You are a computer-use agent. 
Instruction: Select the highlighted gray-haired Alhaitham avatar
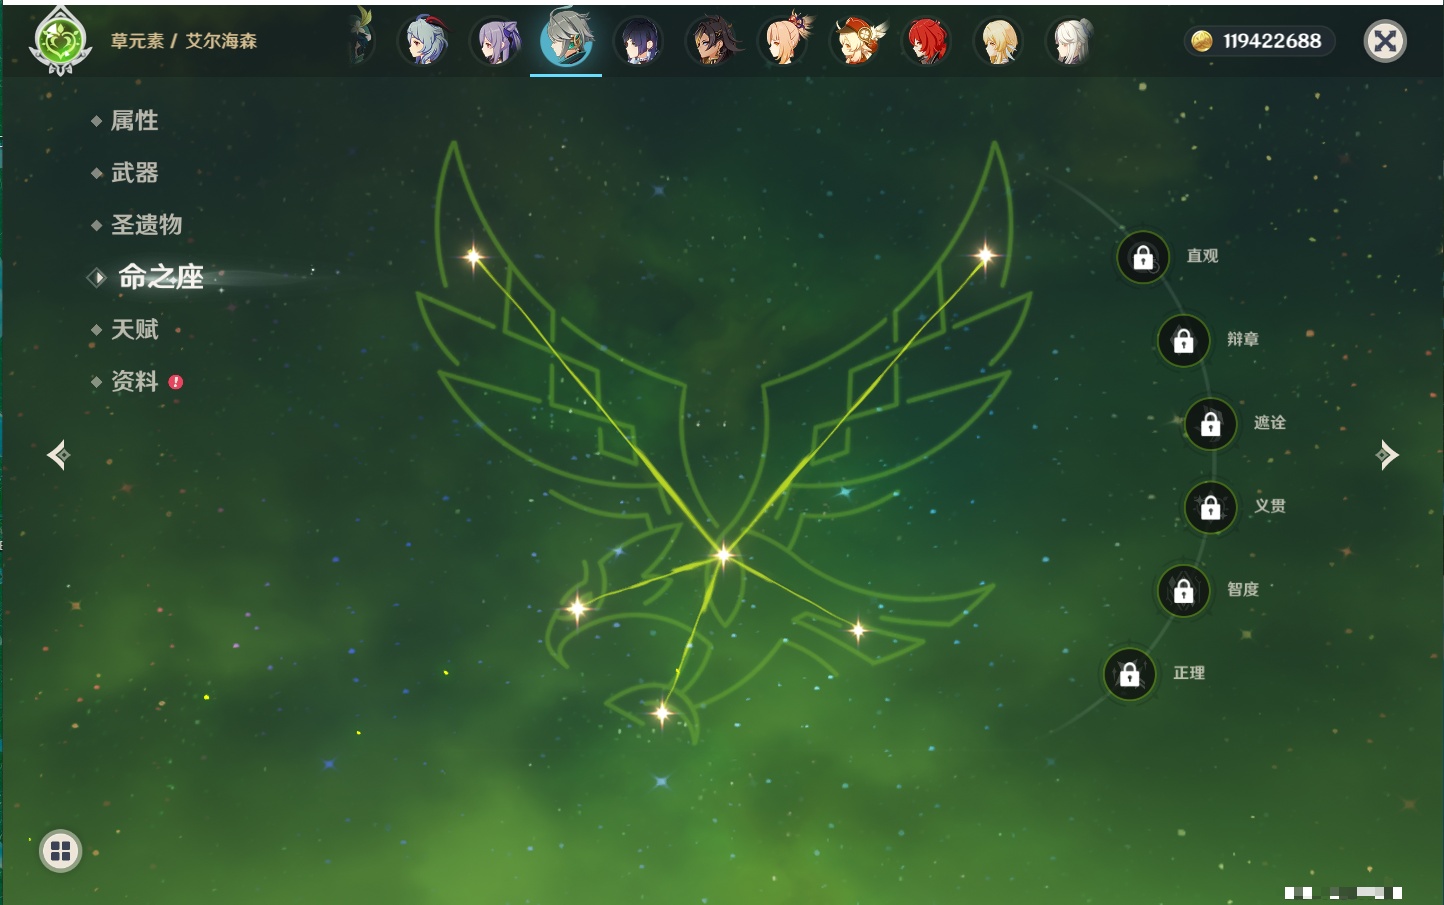(566, 39)
